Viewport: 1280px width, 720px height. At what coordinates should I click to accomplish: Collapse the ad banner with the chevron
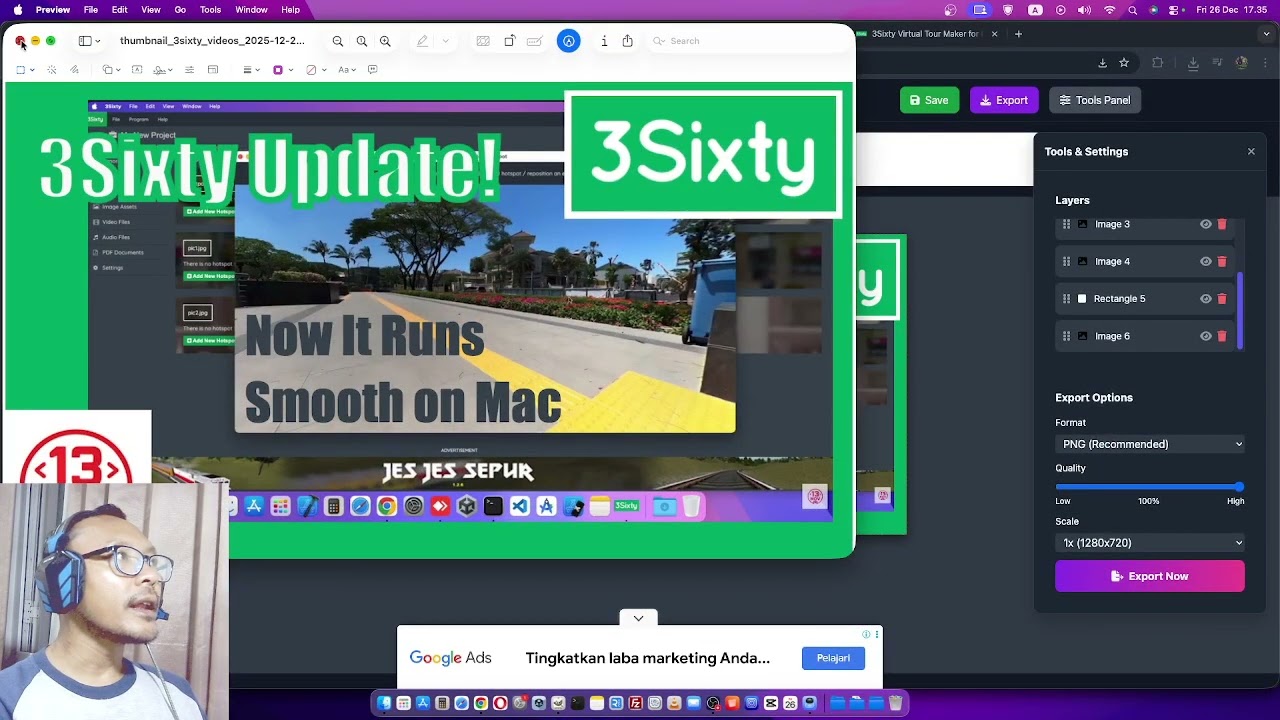point(638,618)
